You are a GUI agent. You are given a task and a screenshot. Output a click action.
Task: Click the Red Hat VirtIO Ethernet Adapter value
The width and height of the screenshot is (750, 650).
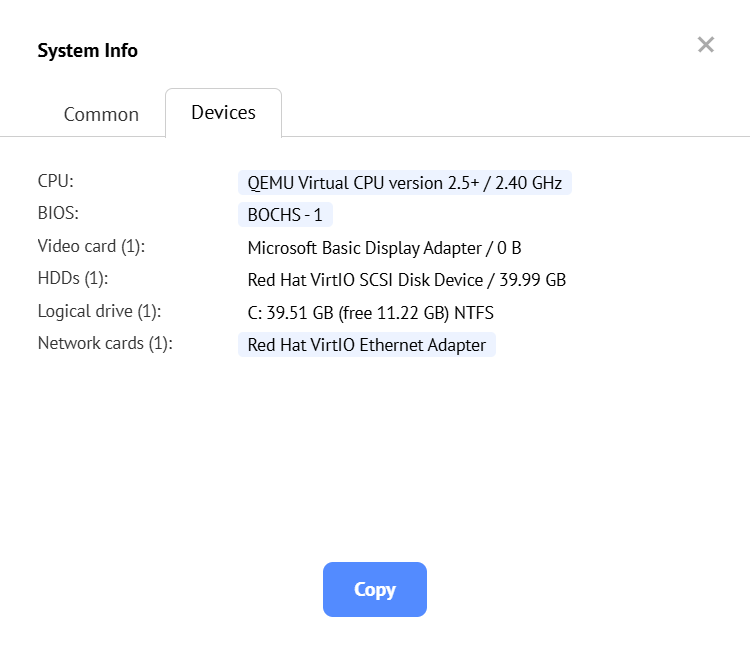click(366, 345)
